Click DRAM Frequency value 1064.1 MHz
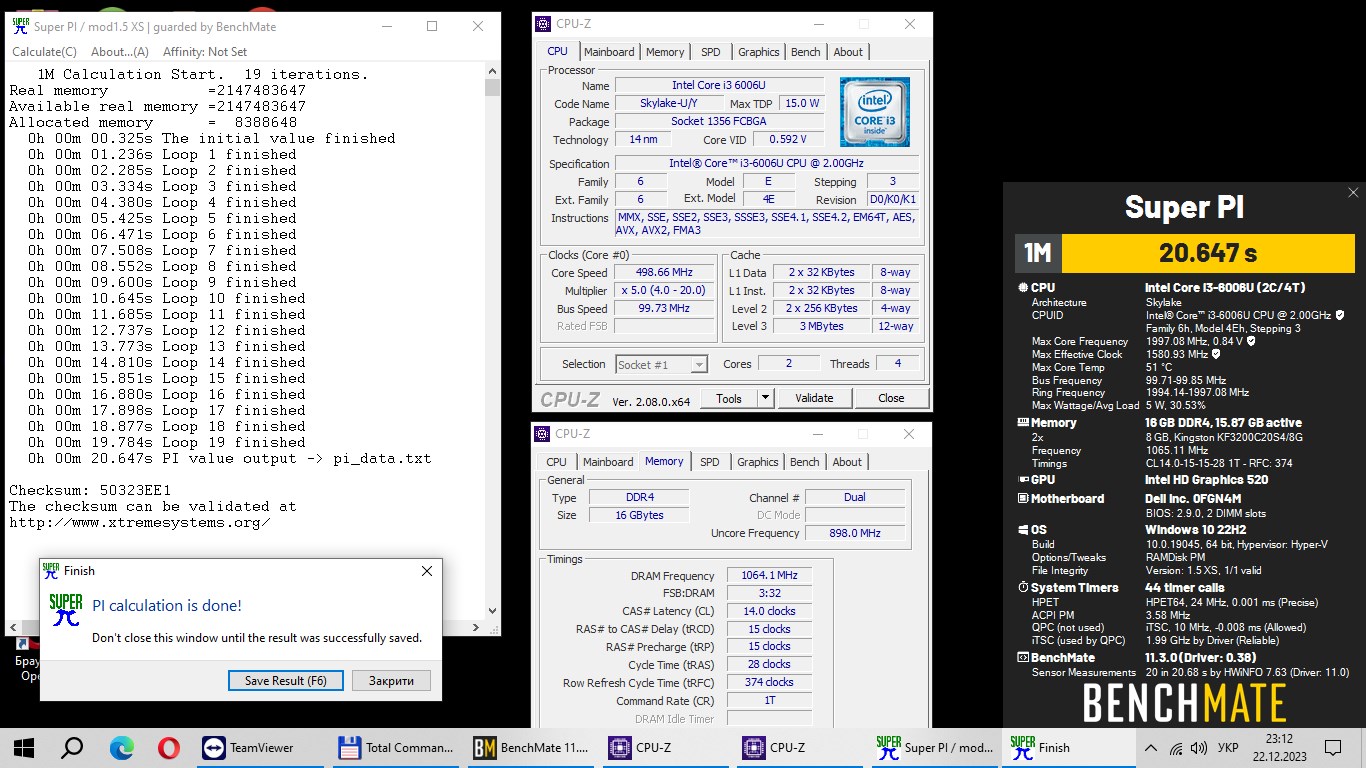Viewport: 1366px width, 768px height. pos(769,576)
